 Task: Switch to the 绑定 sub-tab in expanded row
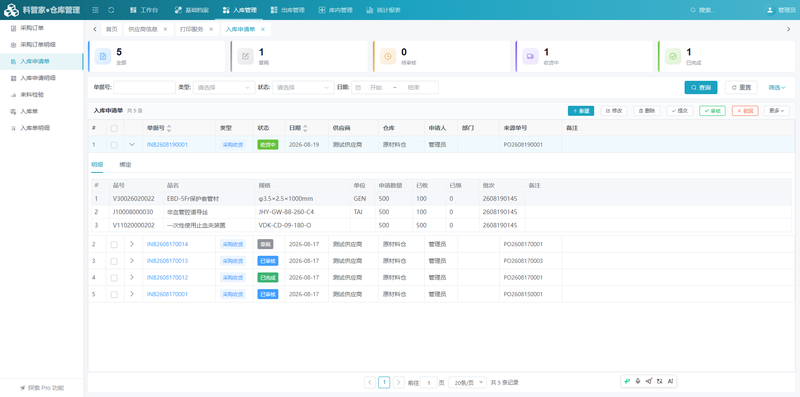(x=125, y=165)
